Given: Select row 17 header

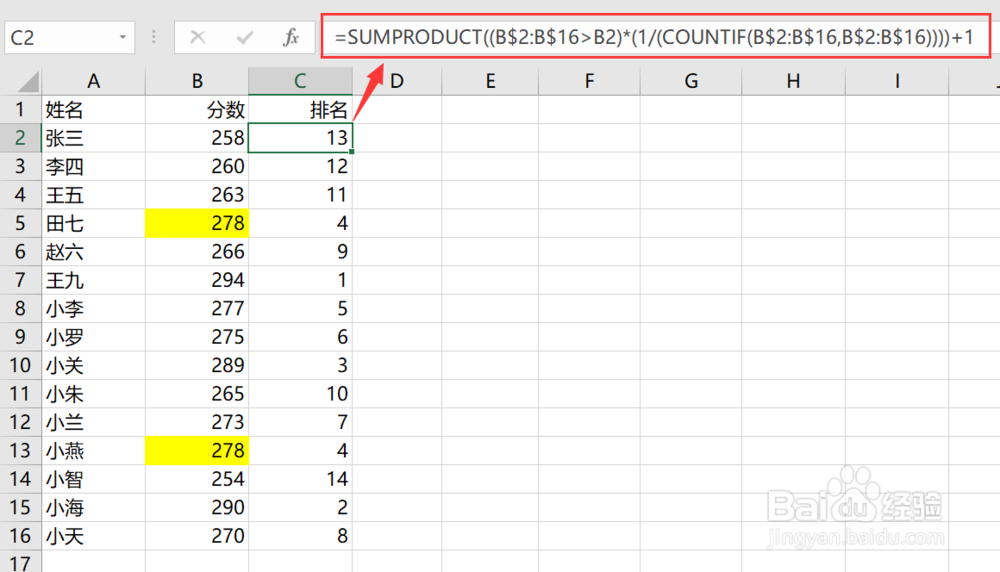Looking at the screenshot, I should [x=20, y=562].
